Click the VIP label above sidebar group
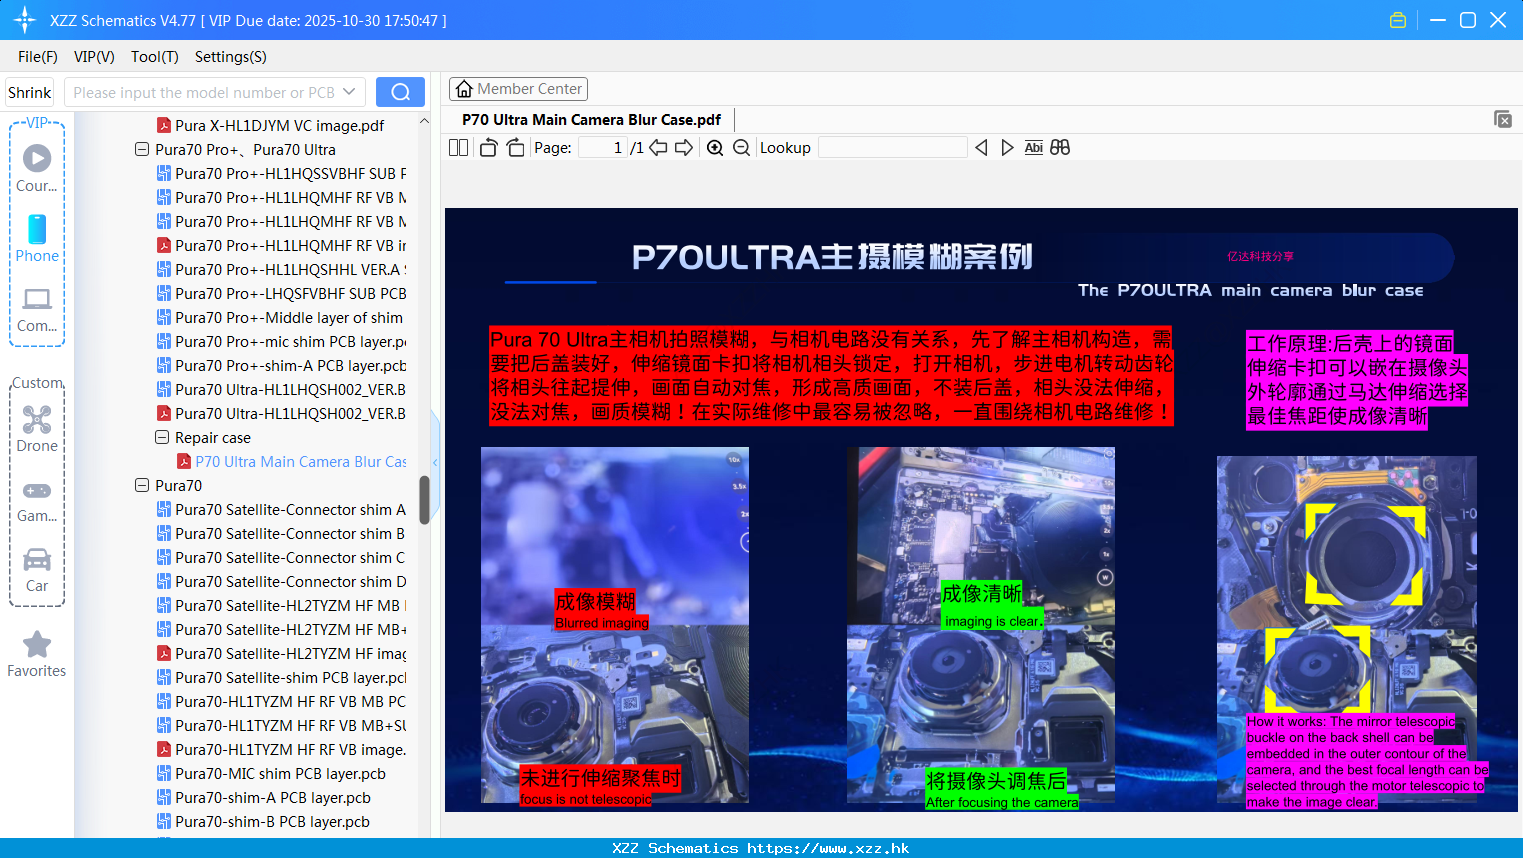The image size is (1523, 858). (x=37, y=123)
